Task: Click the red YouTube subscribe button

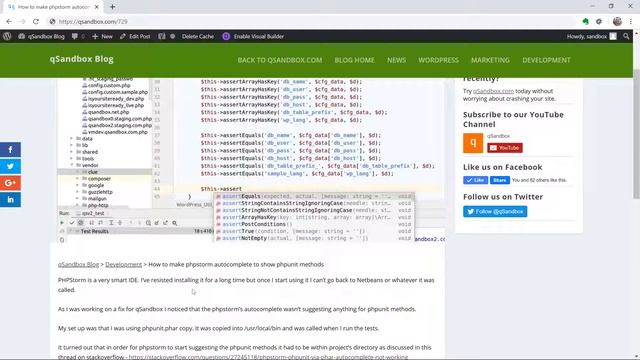Action: tap(505, 148)
